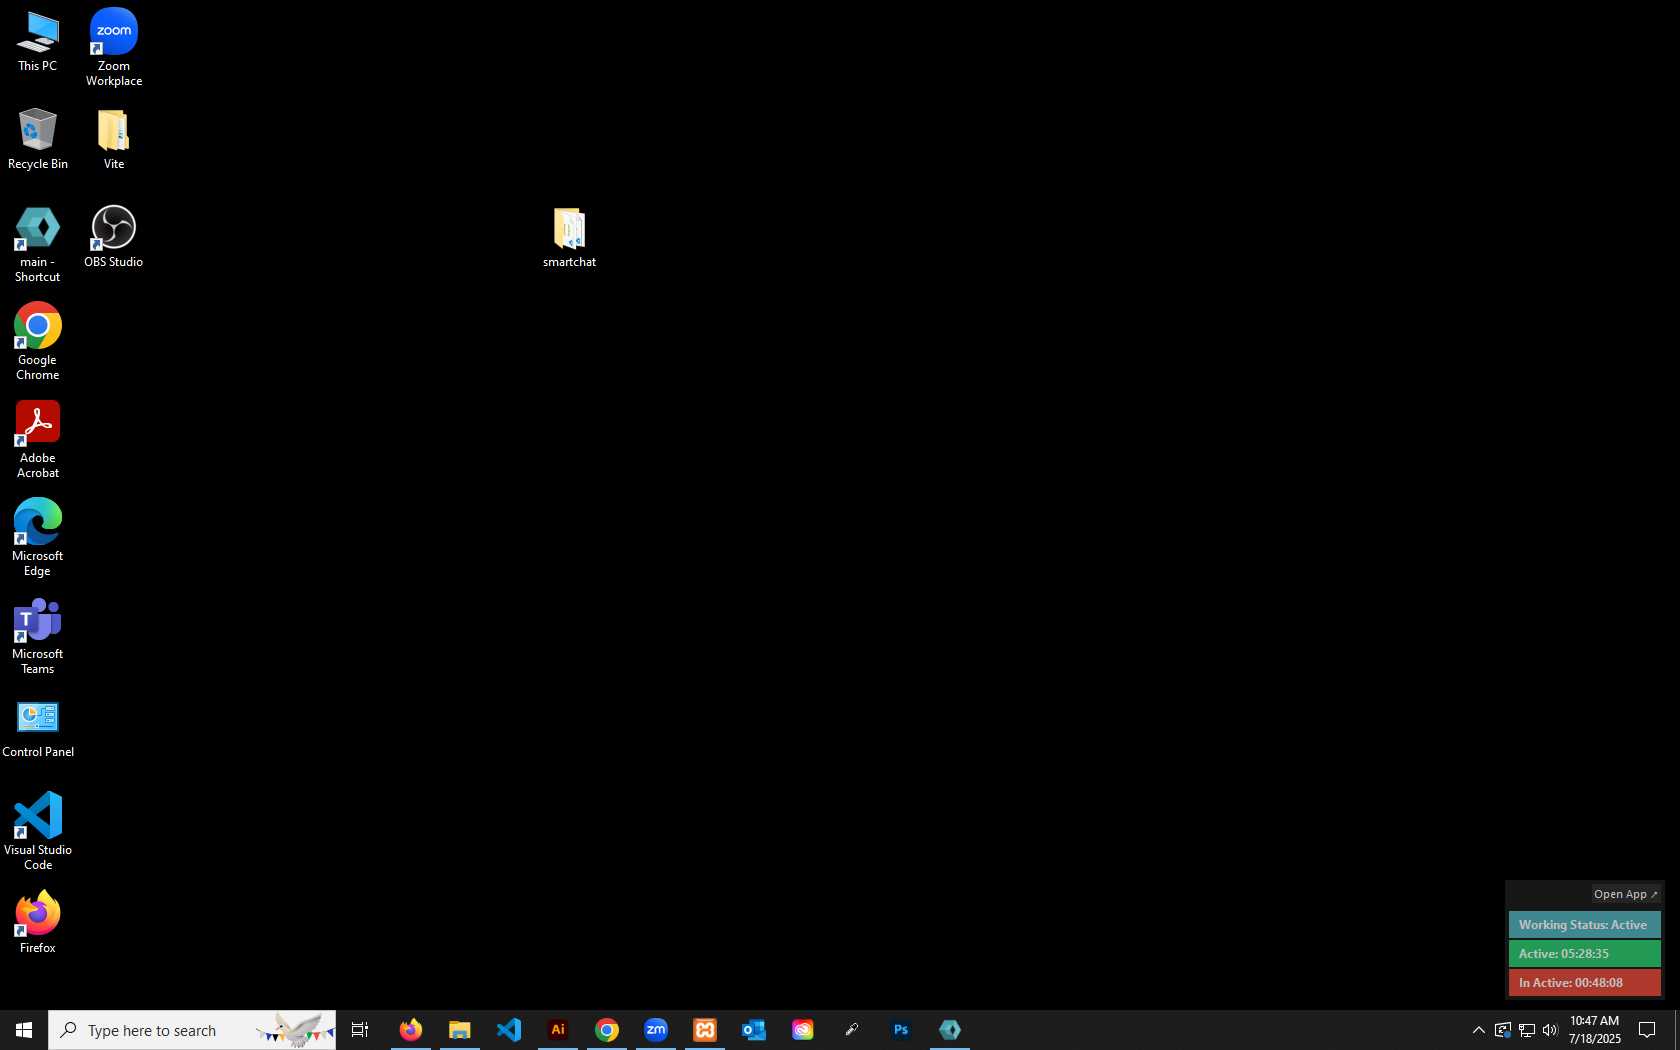
Task: Open the network status tray icon
Action: click(1526, 1030)
